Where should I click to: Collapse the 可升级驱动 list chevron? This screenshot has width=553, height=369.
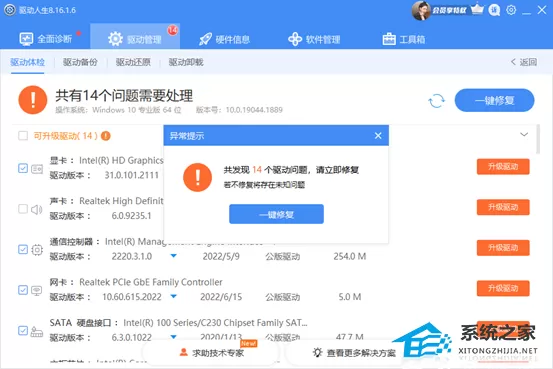tap(524, 134)
